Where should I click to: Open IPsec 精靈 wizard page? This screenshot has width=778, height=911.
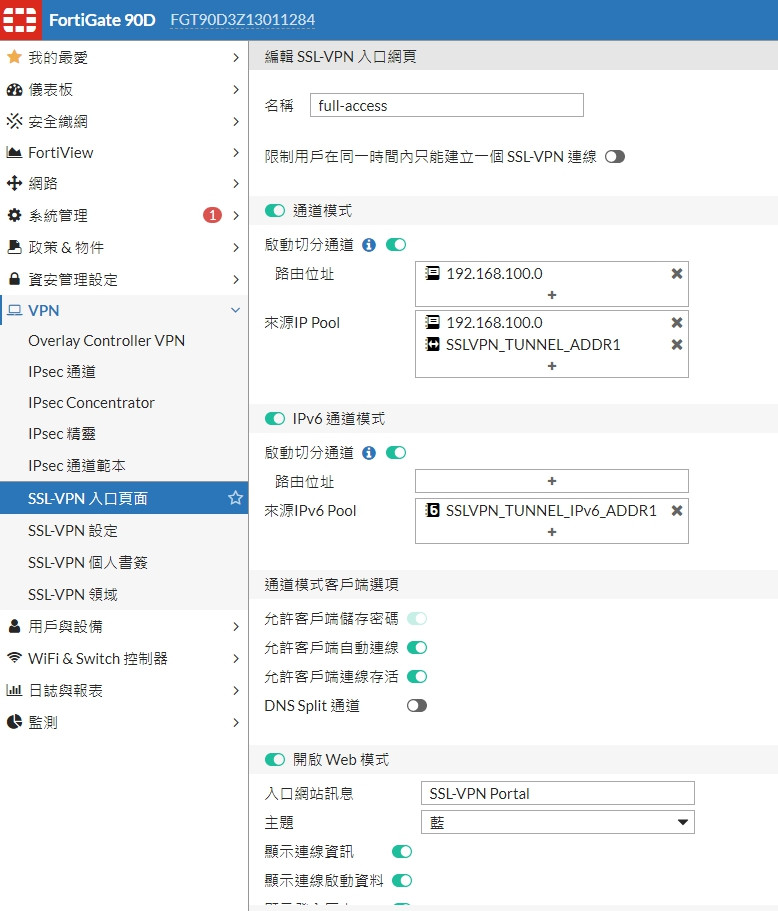pos(62,434)
